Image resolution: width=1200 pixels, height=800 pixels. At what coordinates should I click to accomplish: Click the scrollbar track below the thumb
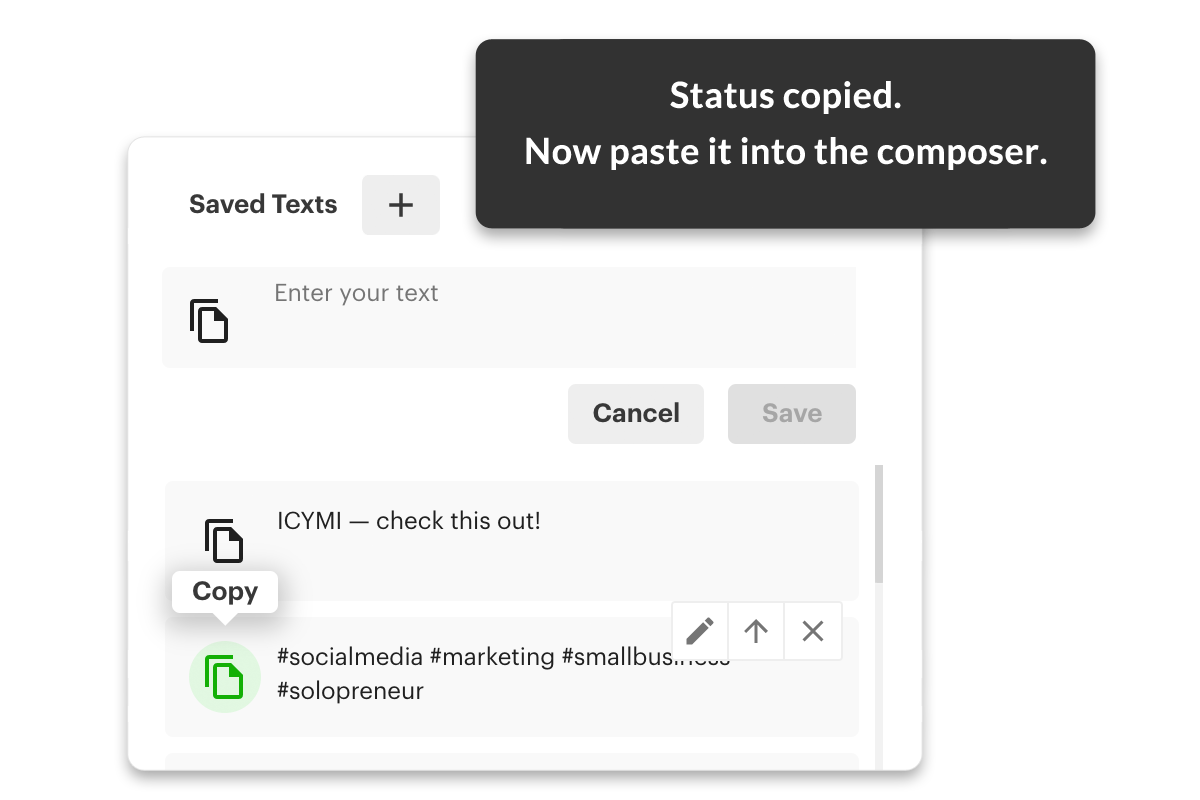point(879,675)
